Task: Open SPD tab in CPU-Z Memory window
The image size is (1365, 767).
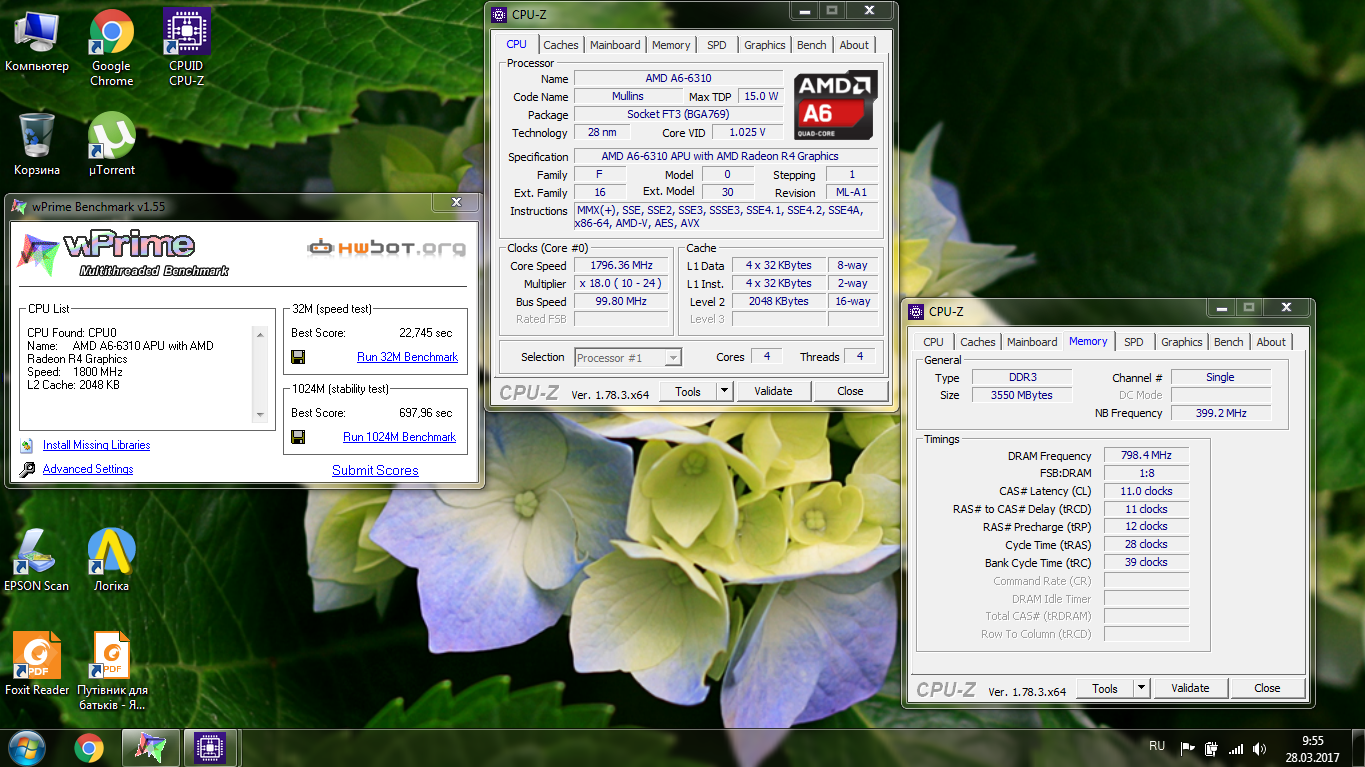Action: pos(1134,342)
